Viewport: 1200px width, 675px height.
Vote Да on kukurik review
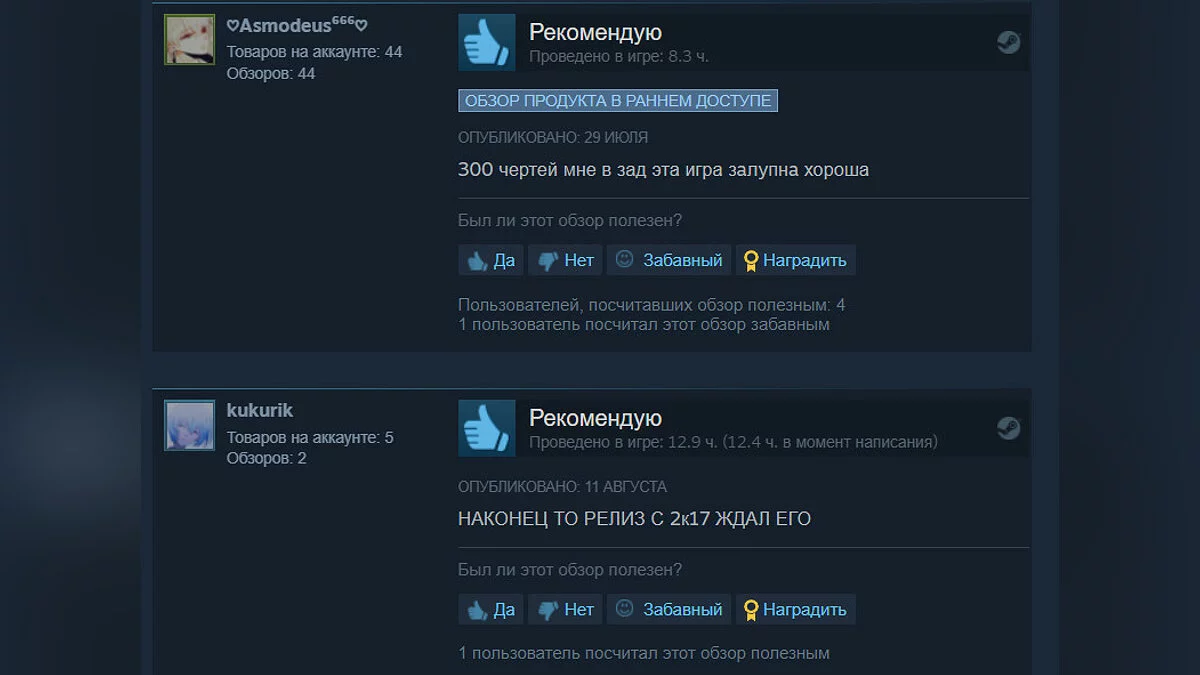[491, 609]
